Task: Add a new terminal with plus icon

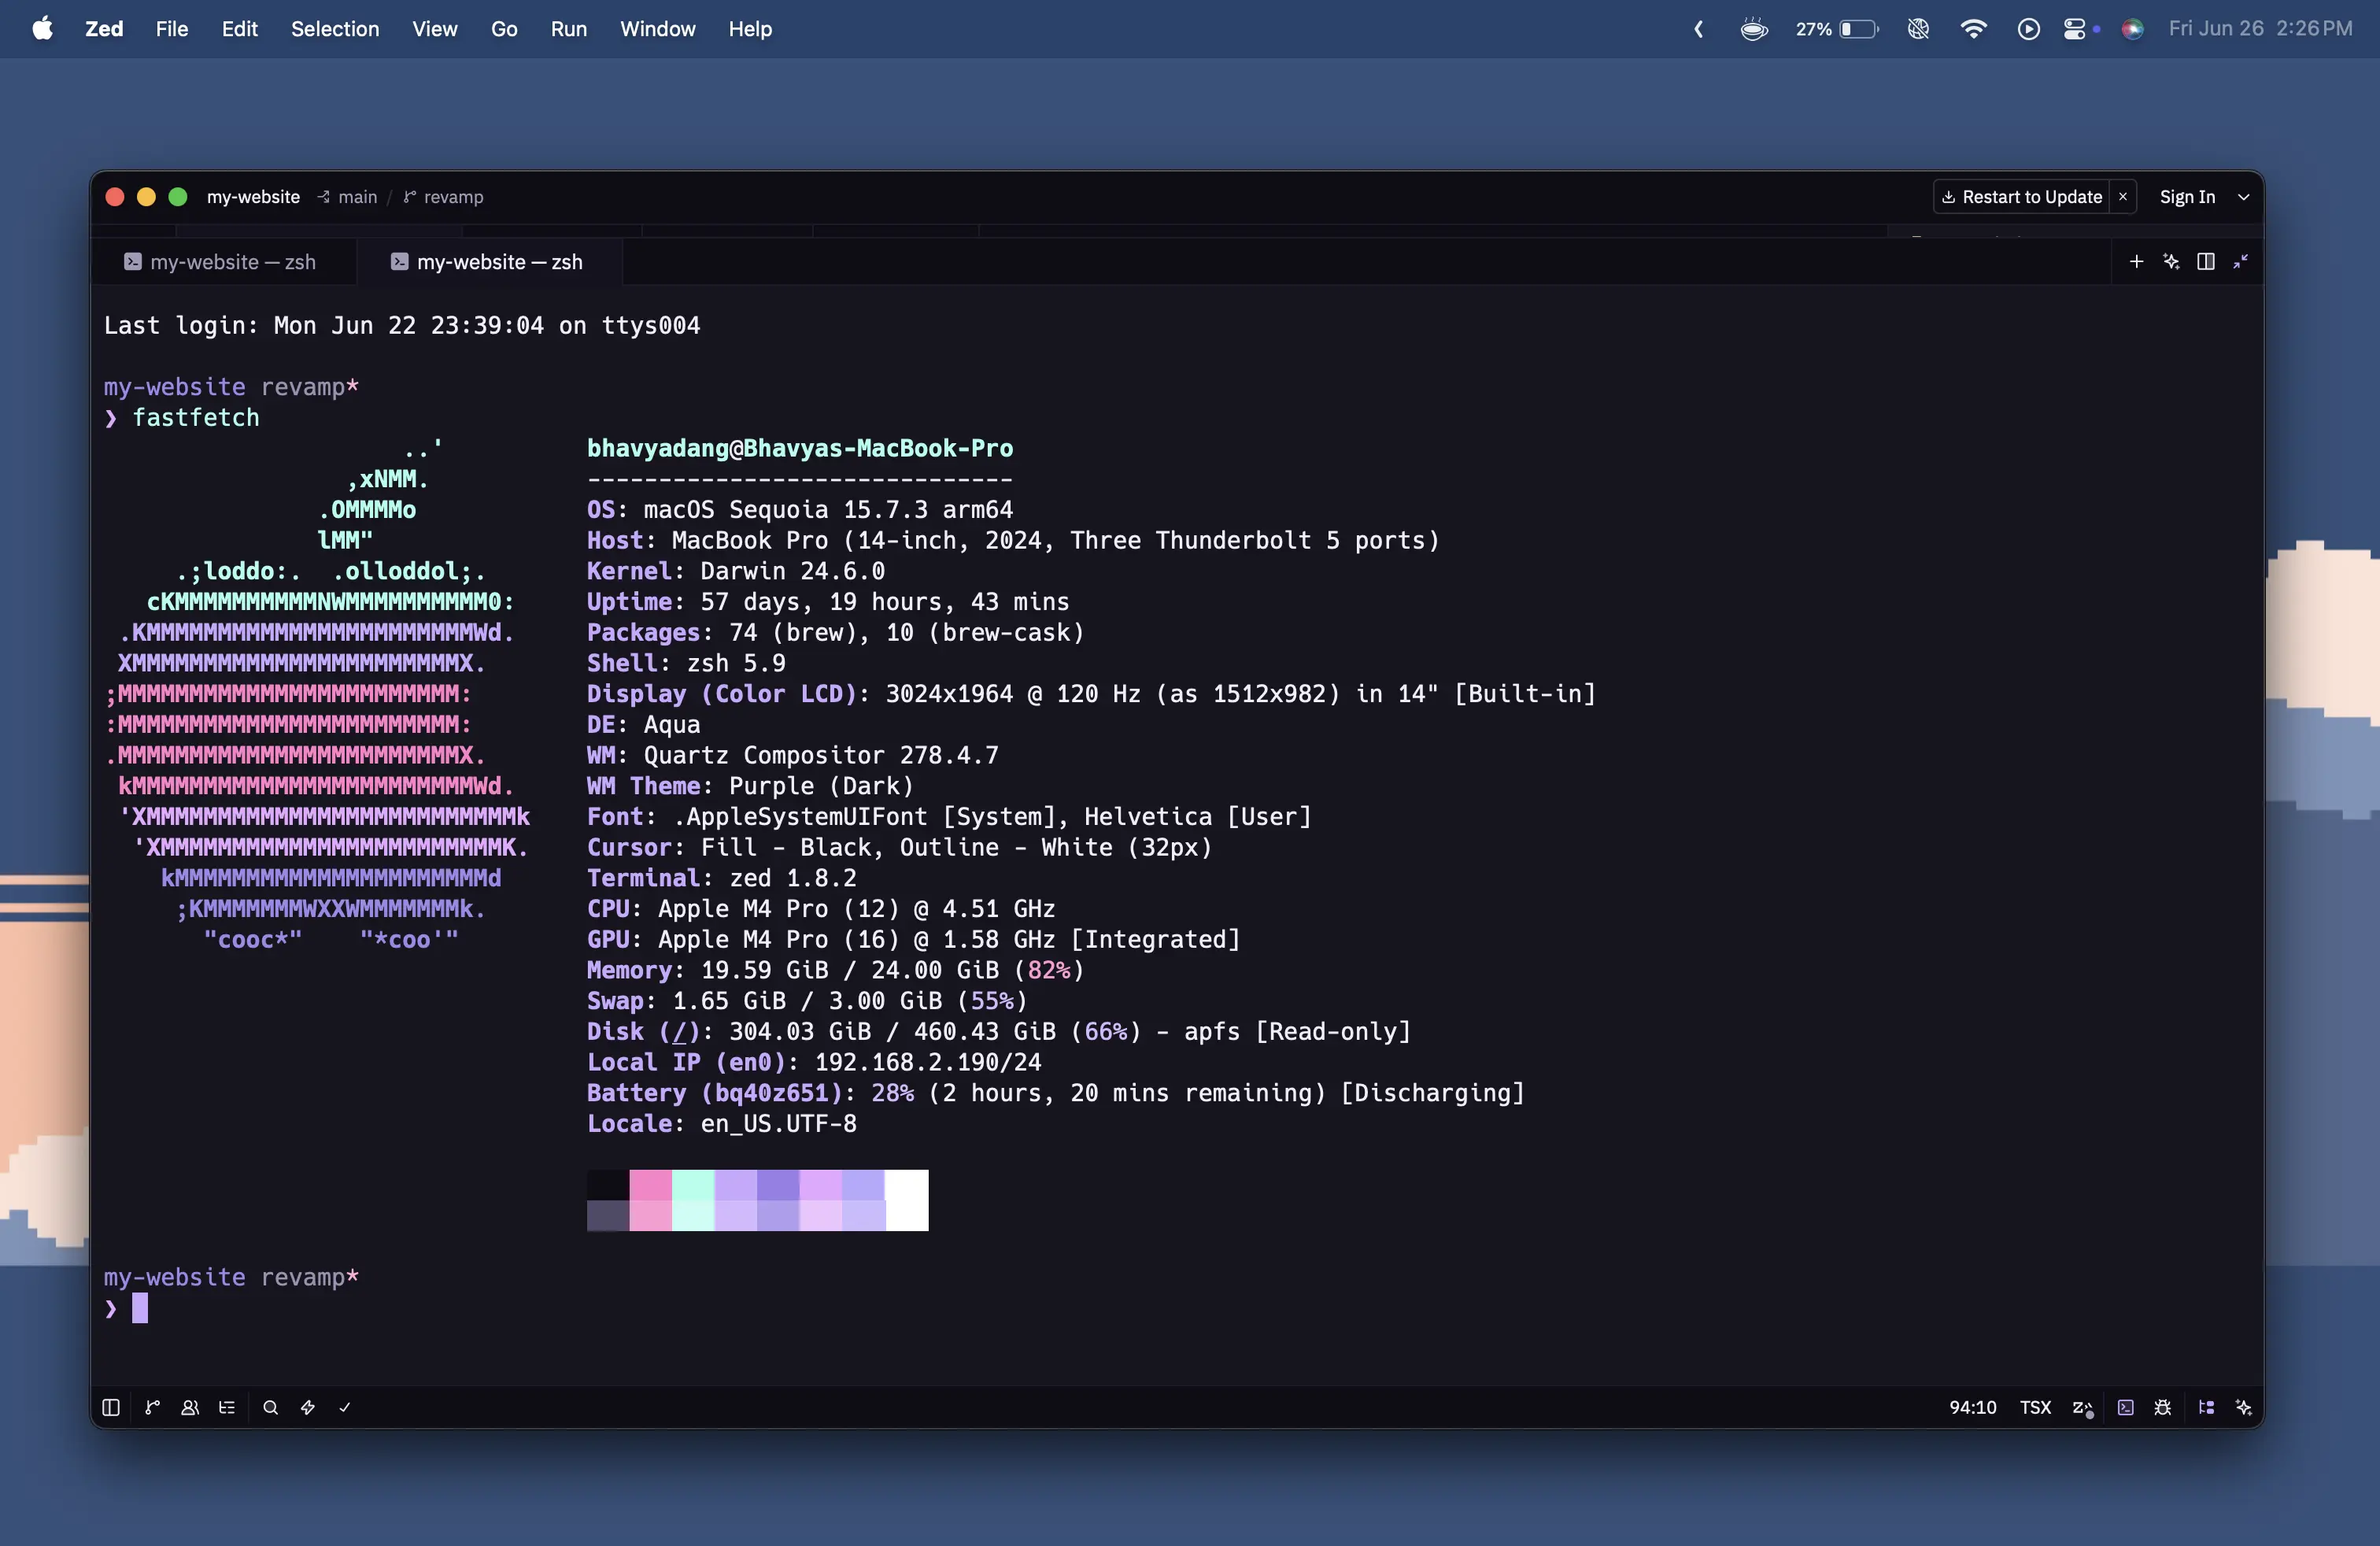Action: [x=2136, y=261]
